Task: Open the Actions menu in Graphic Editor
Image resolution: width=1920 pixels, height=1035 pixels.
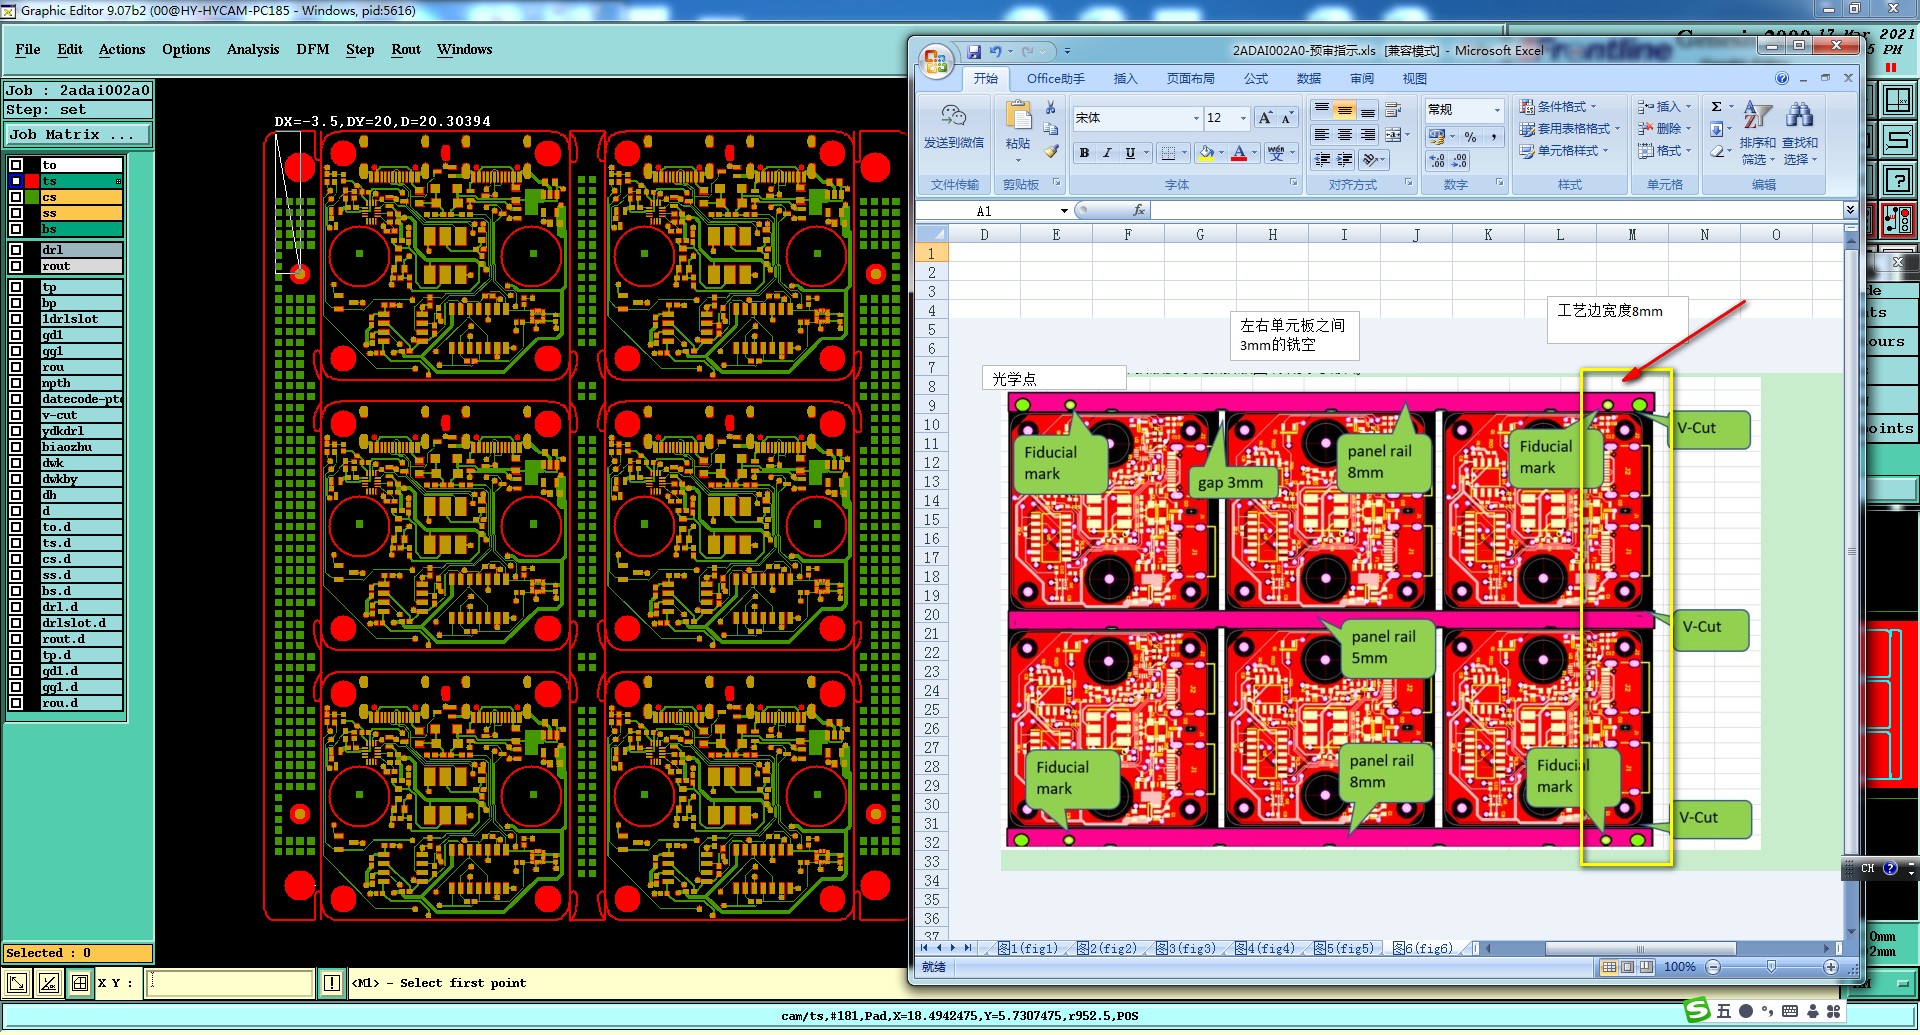Action: click(x=122, y=49)
